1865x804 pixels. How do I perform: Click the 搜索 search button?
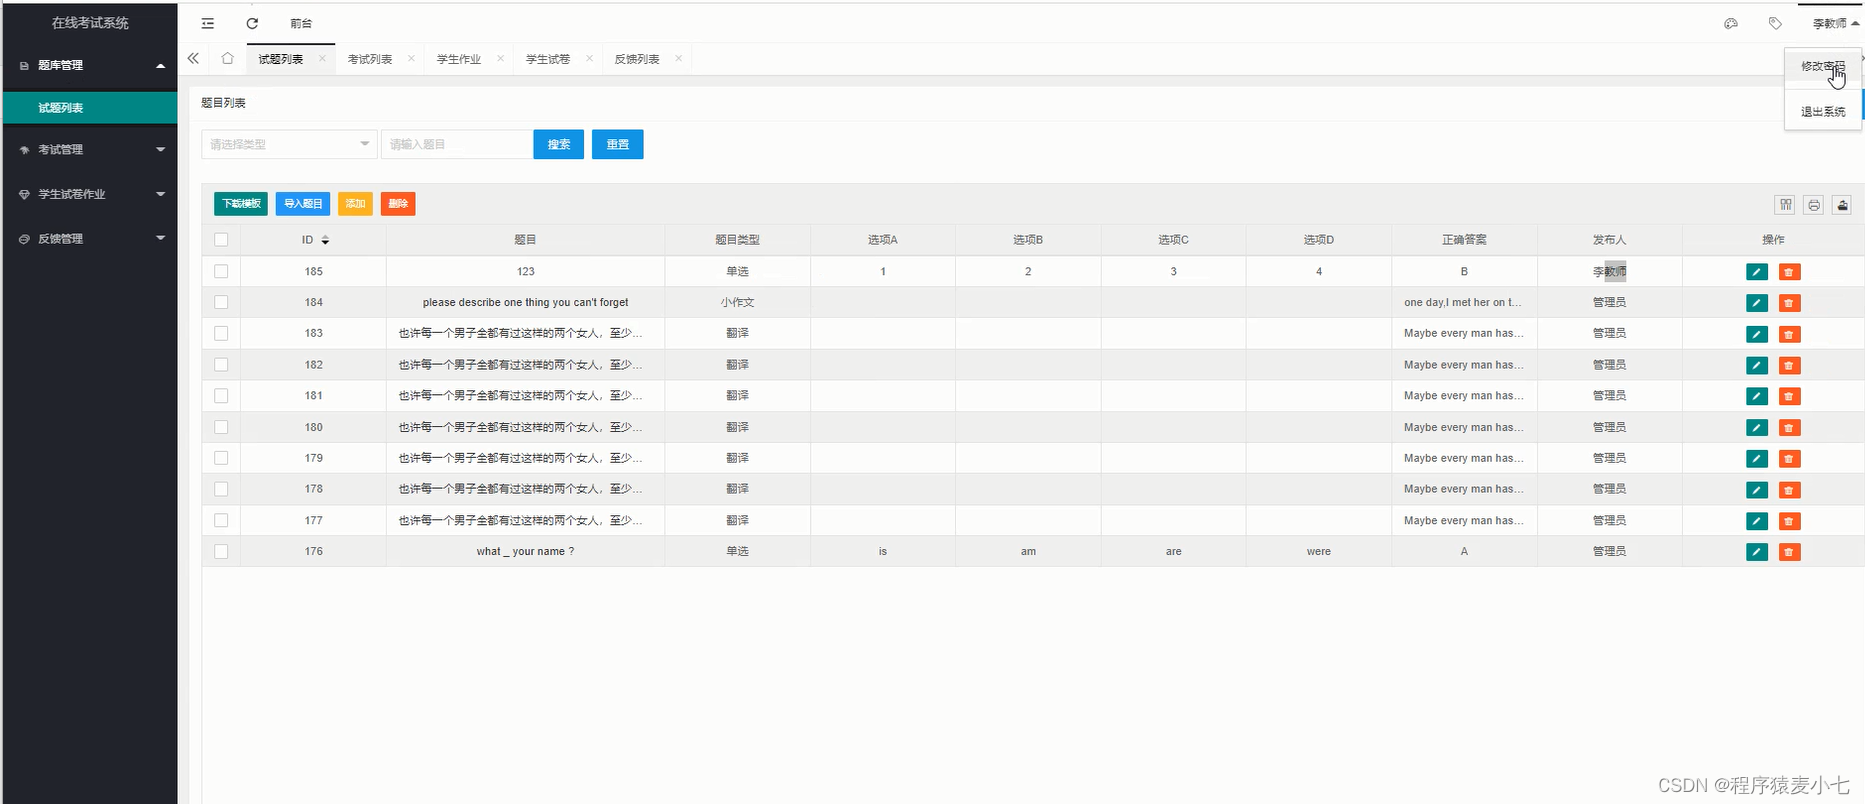pos(559,144)
